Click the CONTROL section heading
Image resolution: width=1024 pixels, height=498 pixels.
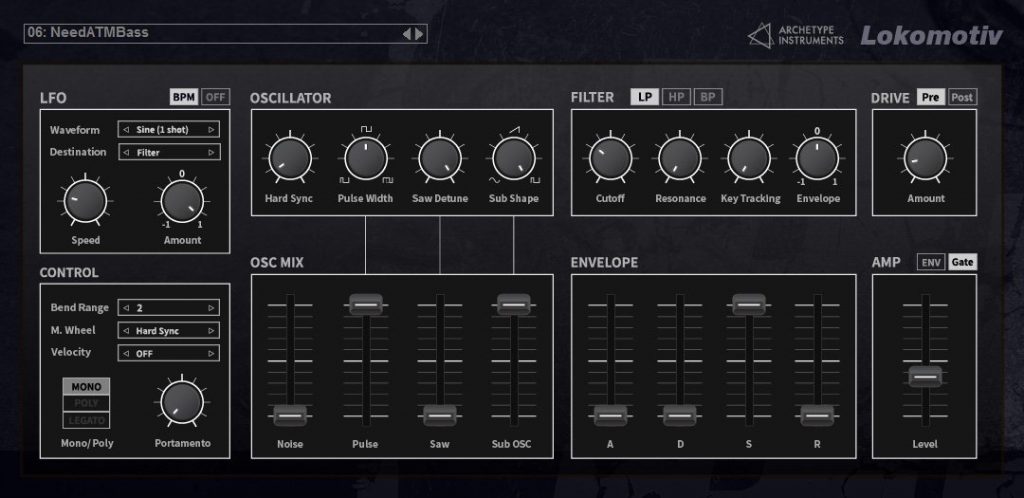coord(69,273)
